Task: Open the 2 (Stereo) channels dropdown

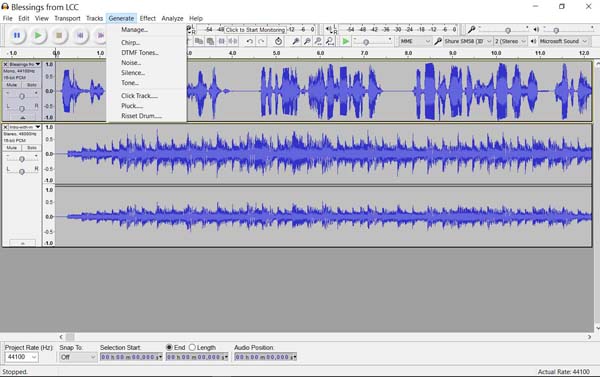Action: pos(510,41)
